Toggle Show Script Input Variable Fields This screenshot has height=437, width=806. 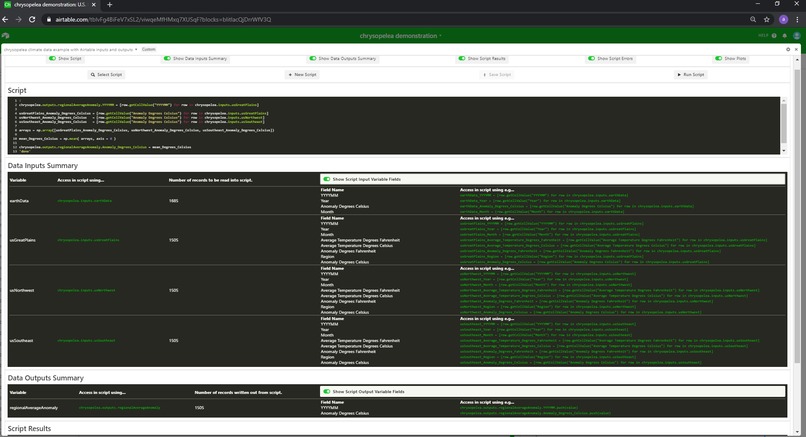(x=326, y=179)
